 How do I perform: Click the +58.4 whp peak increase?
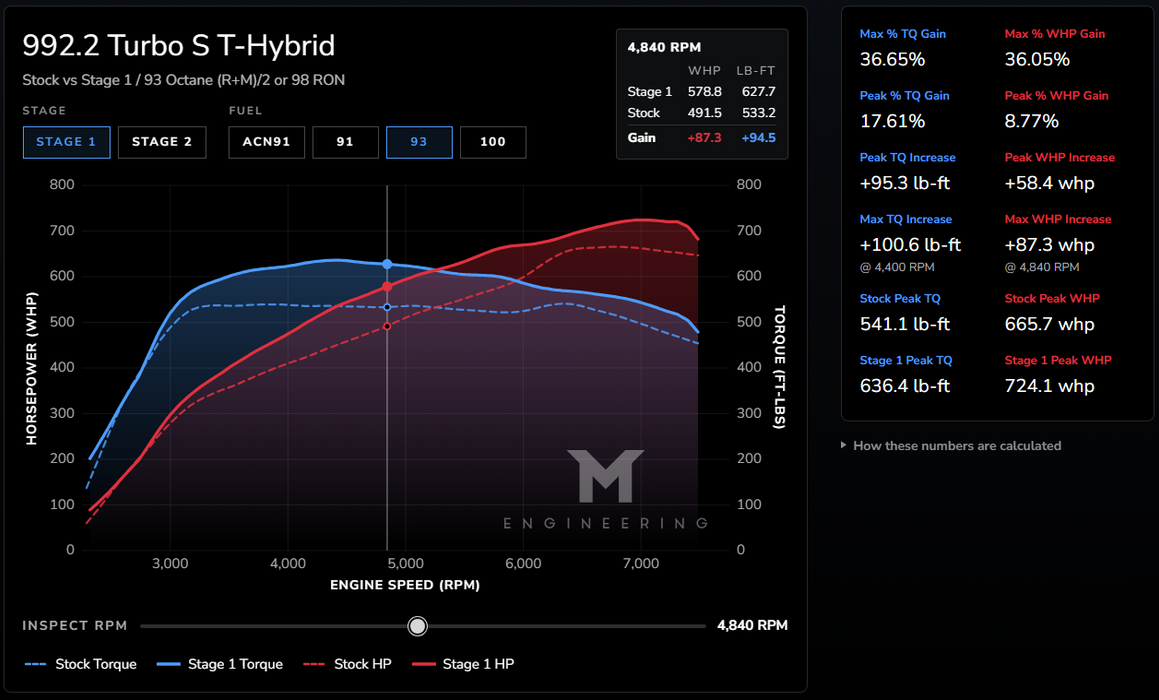1050,183
